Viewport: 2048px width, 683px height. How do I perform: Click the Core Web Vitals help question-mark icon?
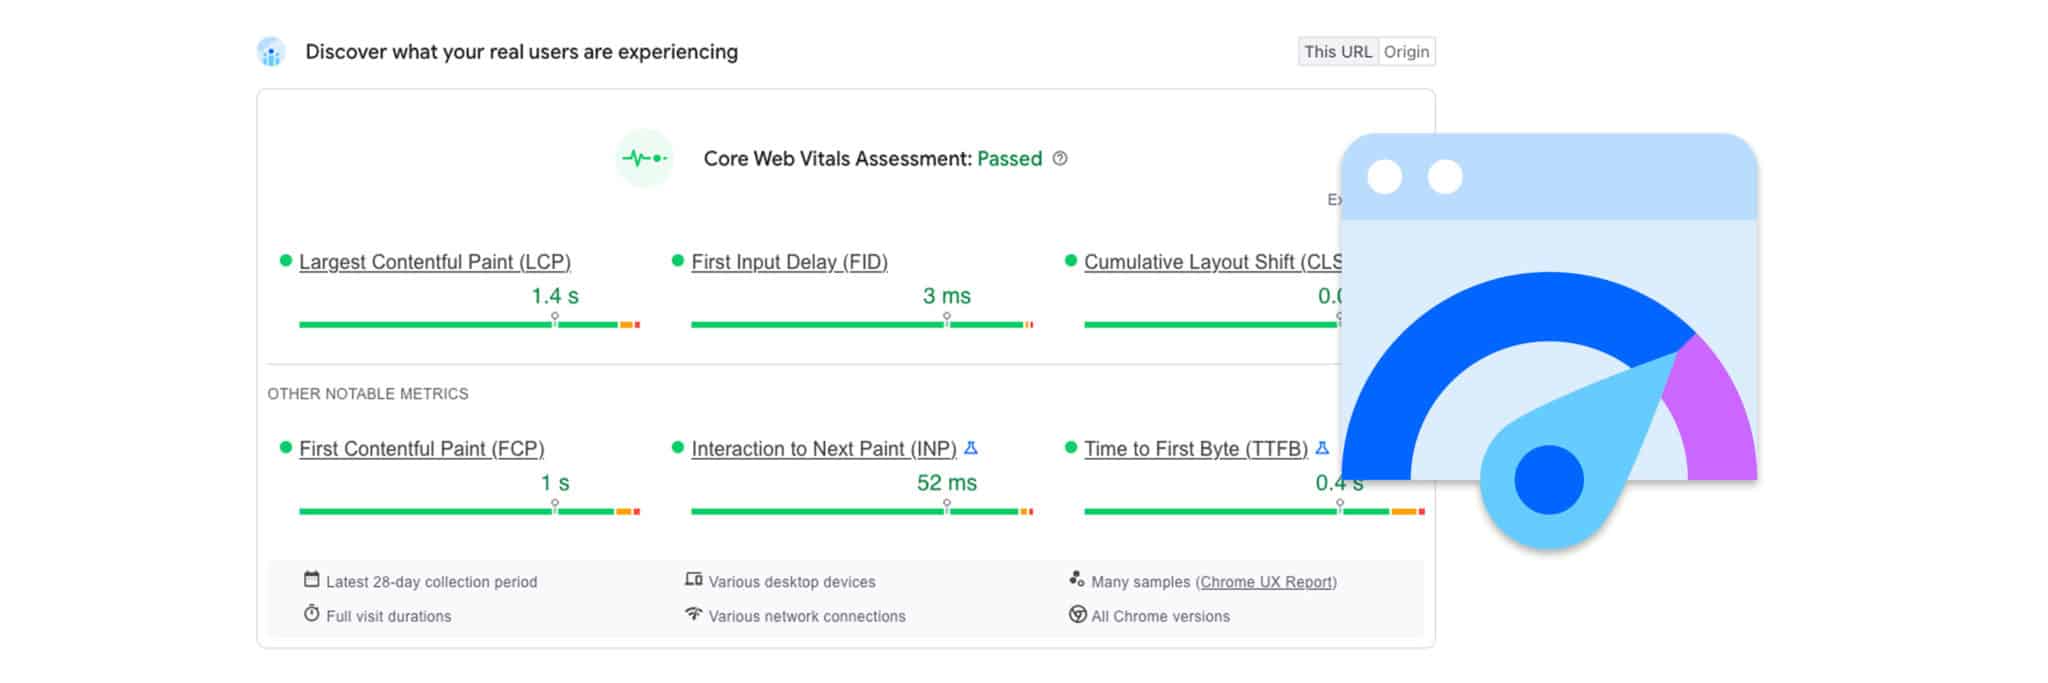click(1060, 158)
